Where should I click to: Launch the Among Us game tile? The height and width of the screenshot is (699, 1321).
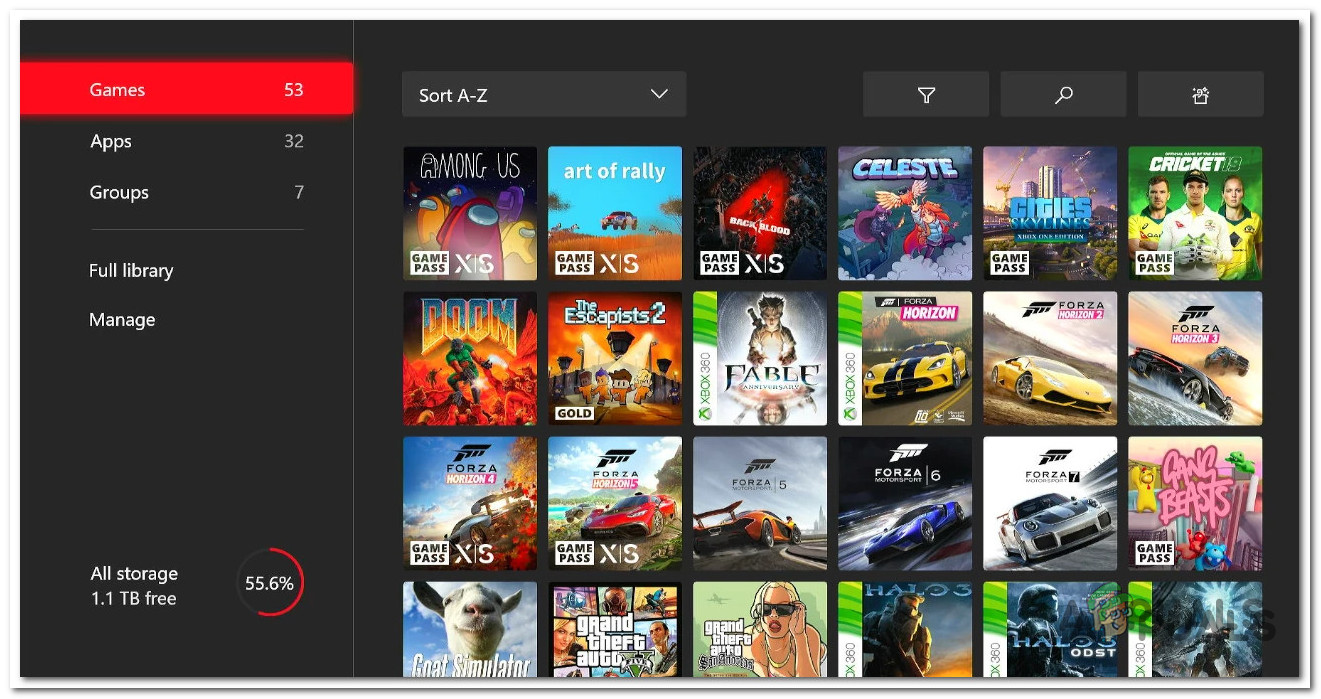[x=470, y=213]
